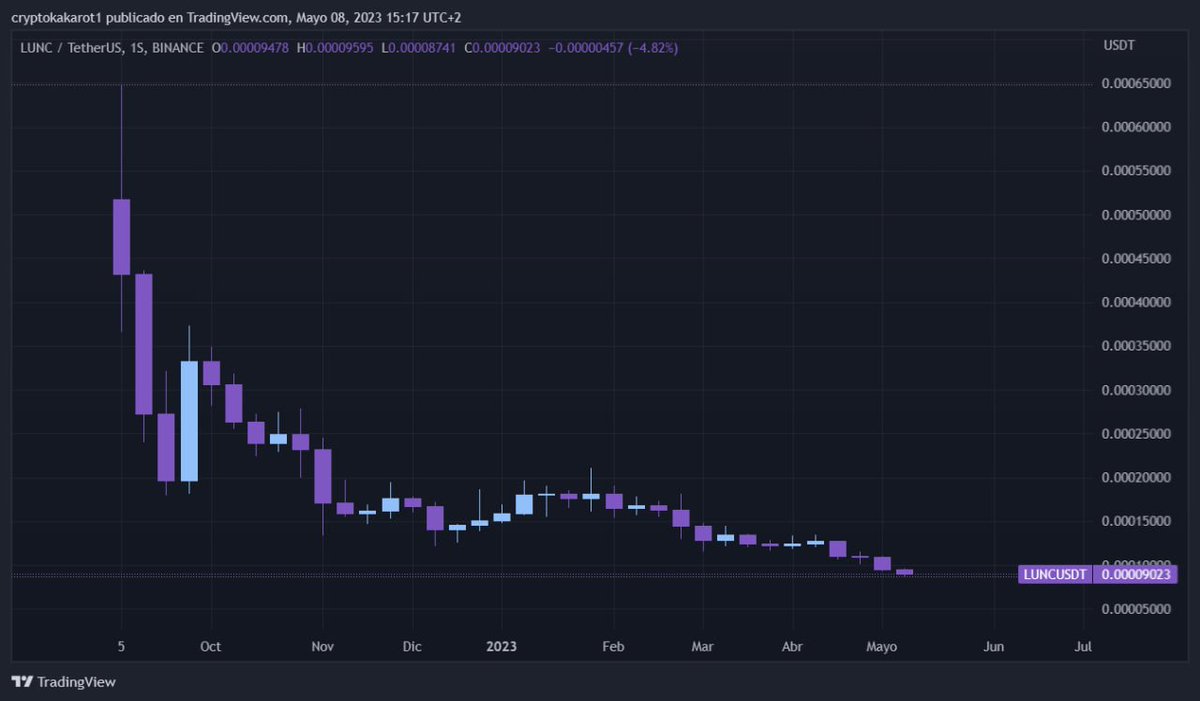
Task: Click the Oct label on time axis
Action: pyautogui.click(x=210, y=647)
